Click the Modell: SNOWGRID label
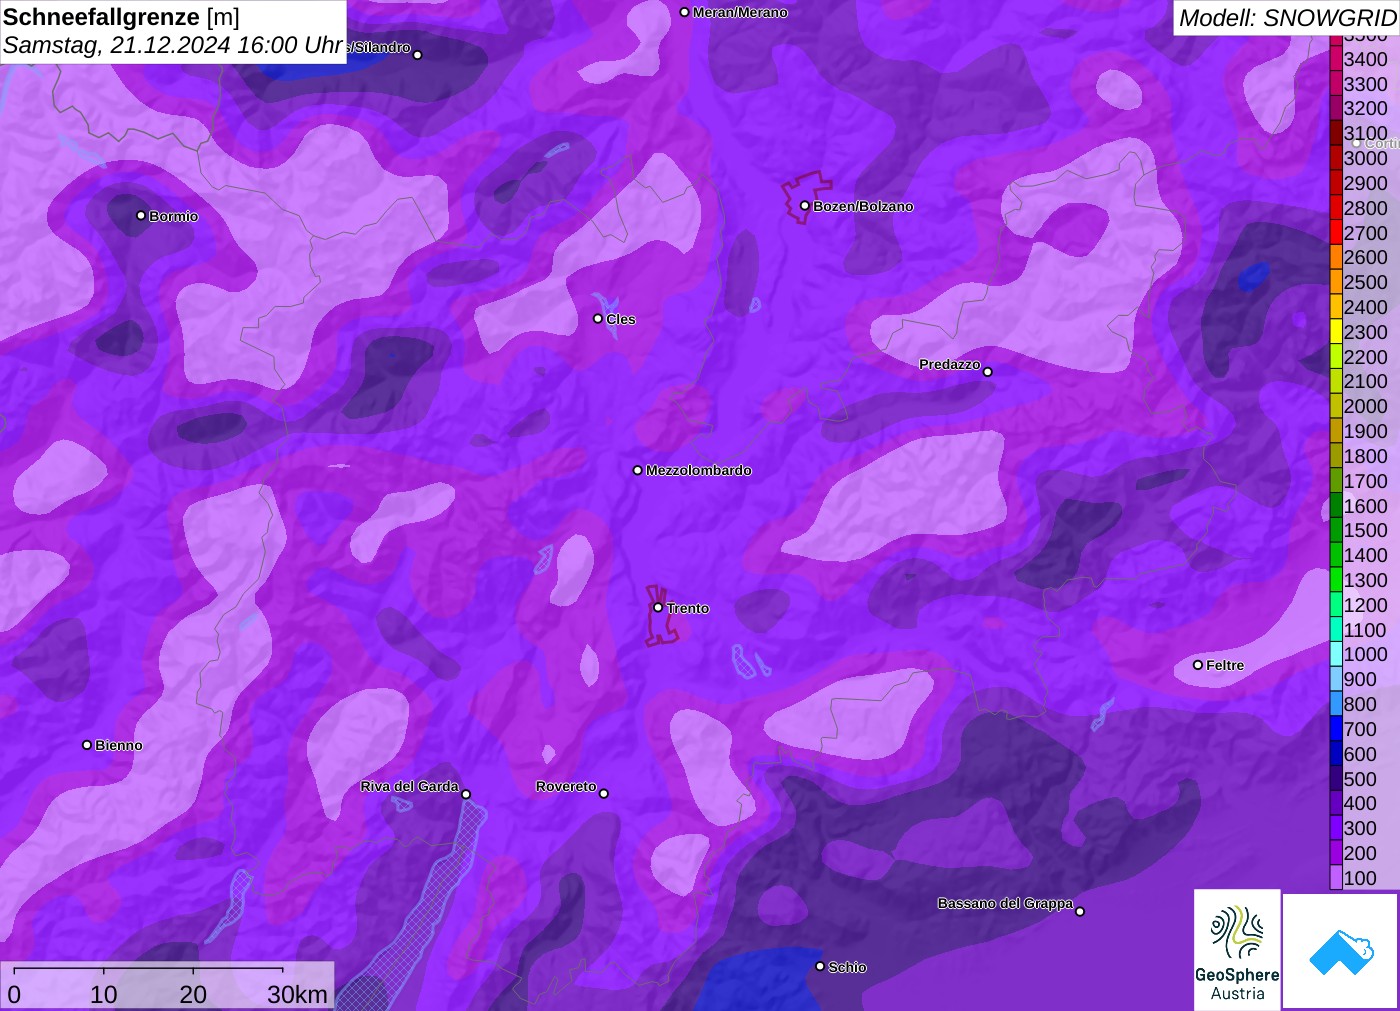Screen dimensions: 1400x1011 [x=1287, y=18]
